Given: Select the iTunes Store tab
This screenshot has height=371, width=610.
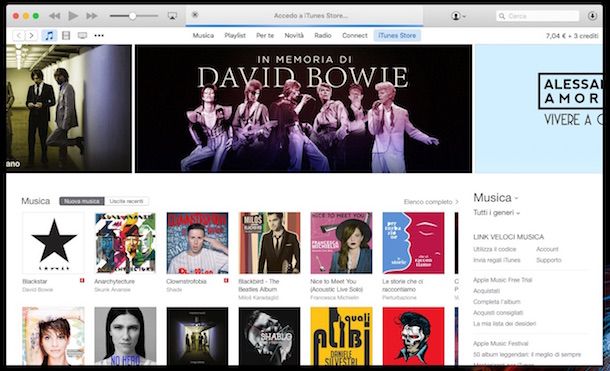Looking at the screenshot, I should 397,35.
